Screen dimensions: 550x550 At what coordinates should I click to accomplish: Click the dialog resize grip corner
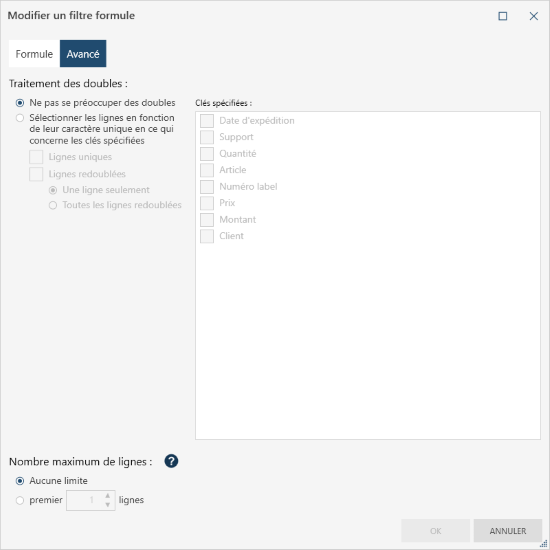(544, 544)
